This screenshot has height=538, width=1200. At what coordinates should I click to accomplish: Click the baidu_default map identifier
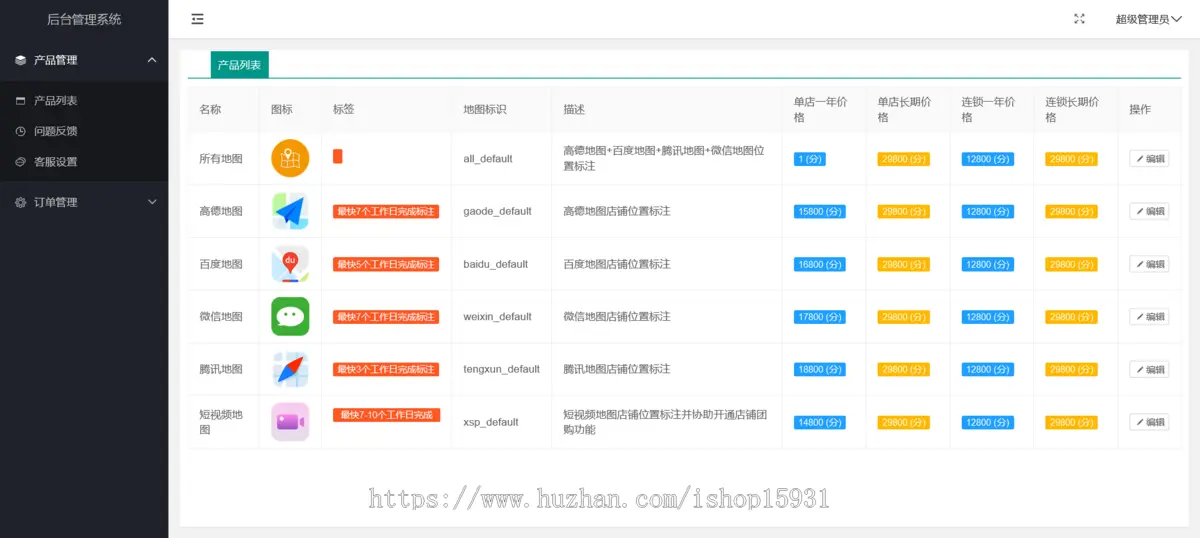click(x=495, y=264)
